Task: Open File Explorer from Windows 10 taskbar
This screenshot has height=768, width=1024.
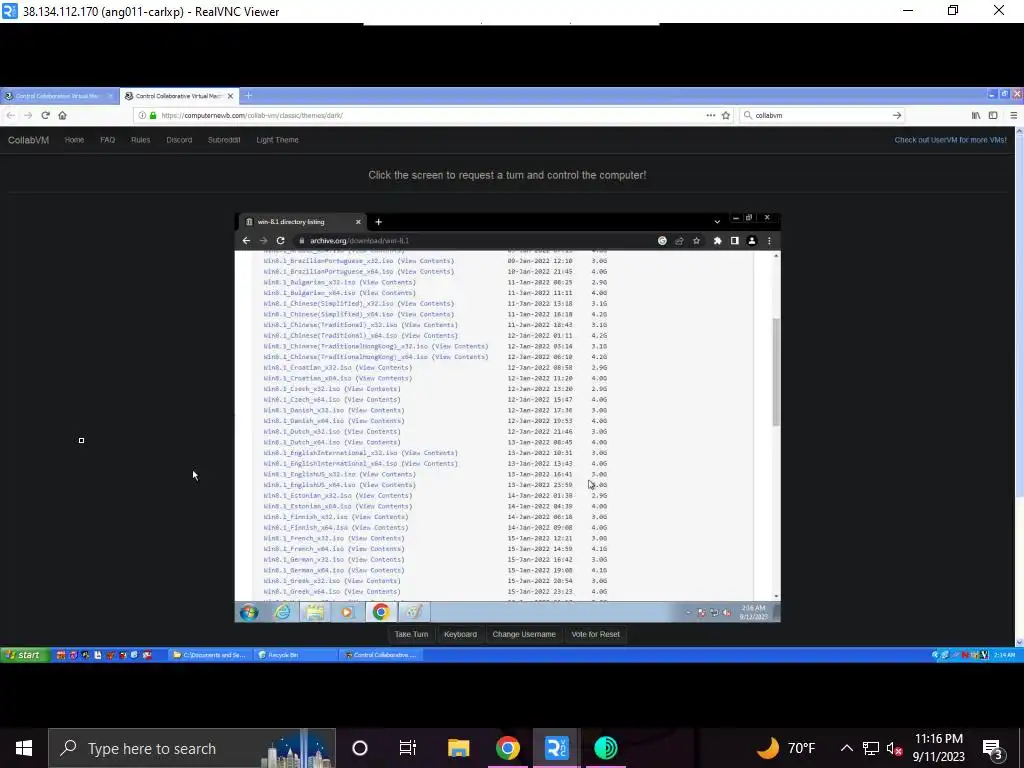Action: pyautogui.click(x=458, y=748)
